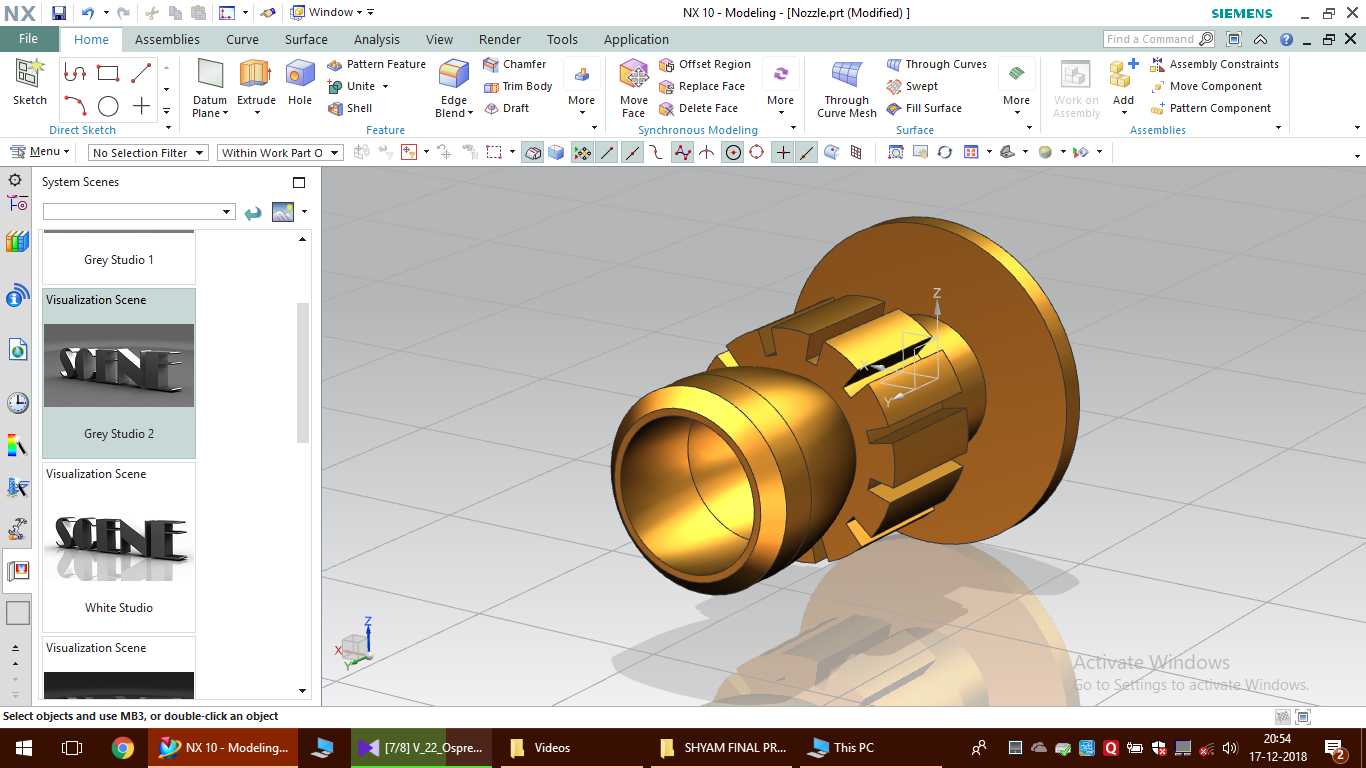Toggle the End Point snap option
This screenshot has height=768, width=1366.
[x=607, y=152]
